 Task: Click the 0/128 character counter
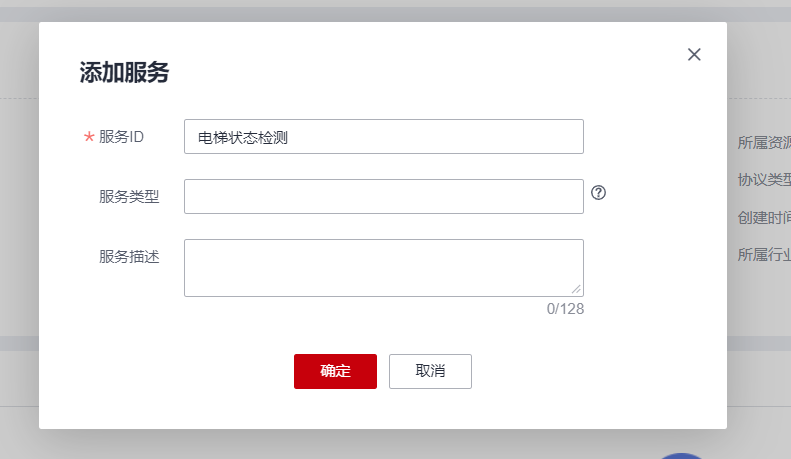click(x=565, y=309)
